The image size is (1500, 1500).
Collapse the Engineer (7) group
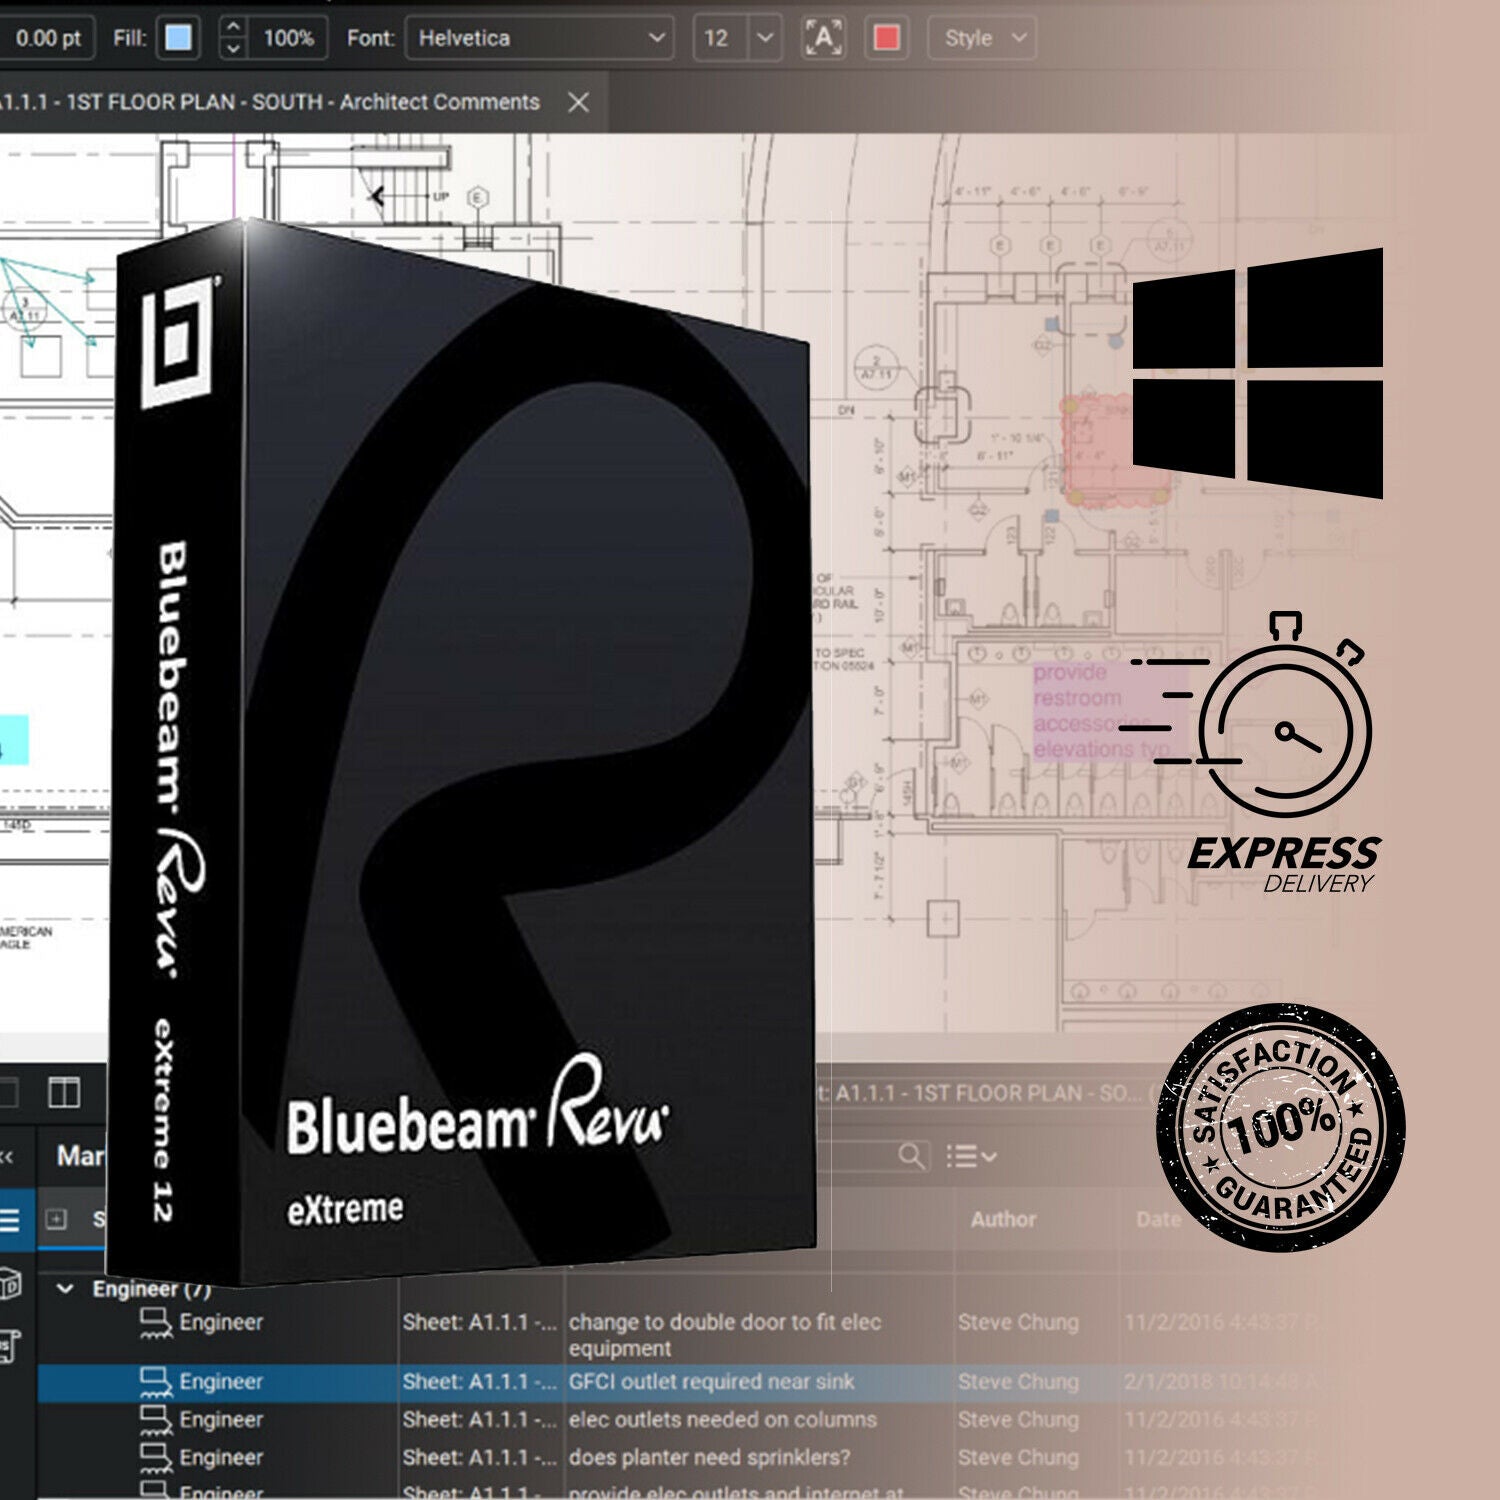point(65,1289)
